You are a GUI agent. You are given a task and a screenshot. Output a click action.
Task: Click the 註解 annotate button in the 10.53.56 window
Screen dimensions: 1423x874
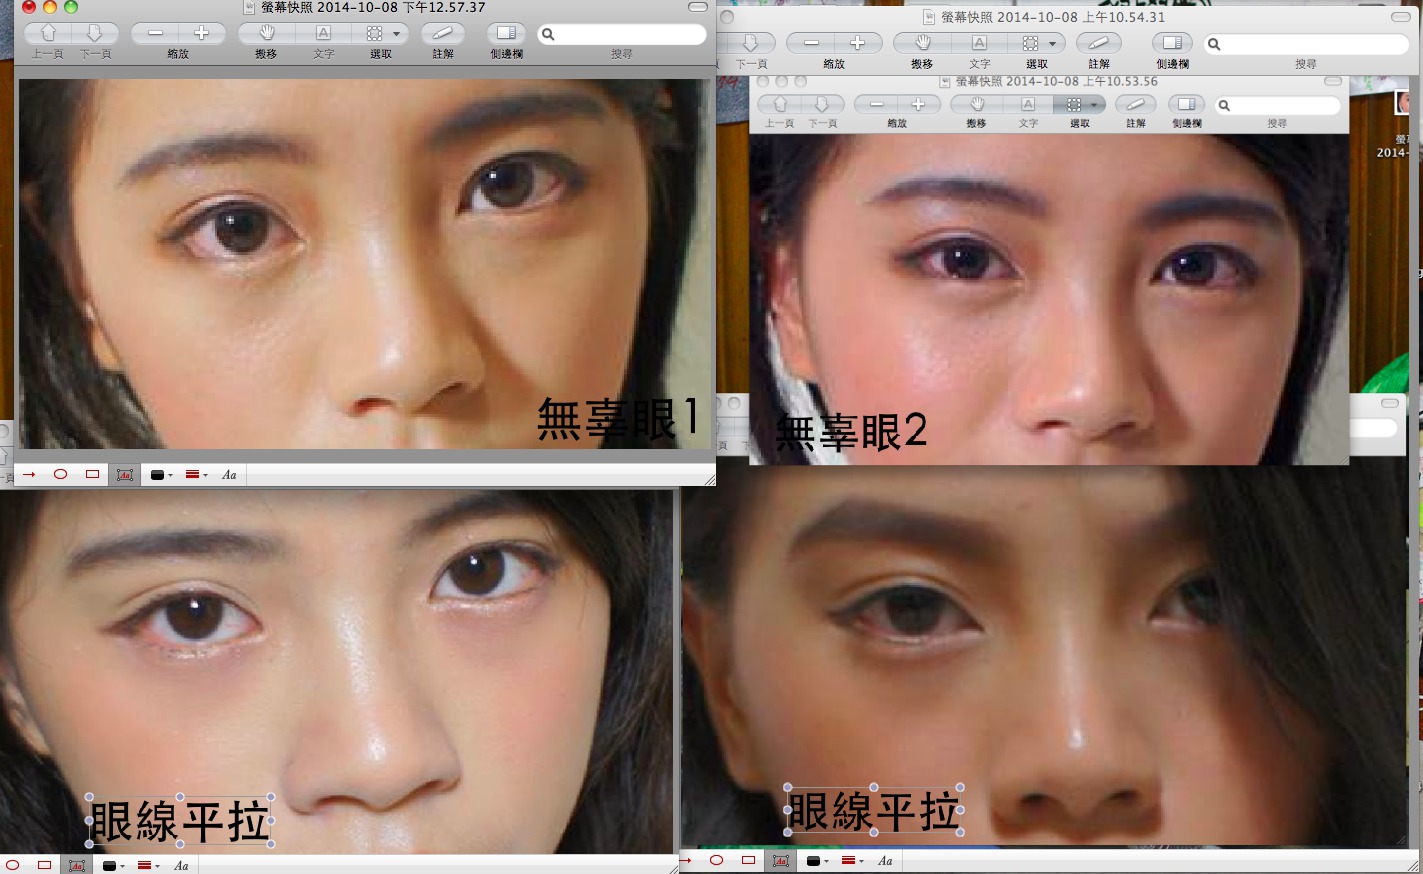click(x=1135, y=104)
